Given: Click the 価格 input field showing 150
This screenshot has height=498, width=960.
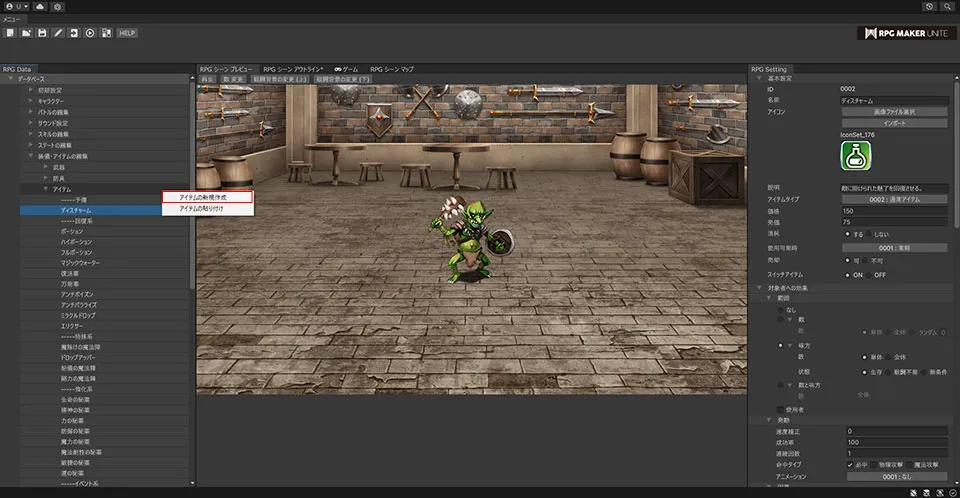Looking at the screenshot, I should click(894, 211).
